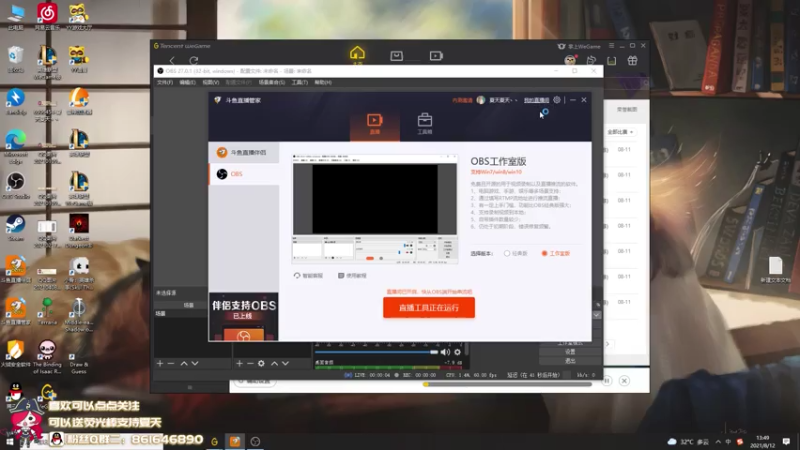Click OBS 退出 button

570,361
